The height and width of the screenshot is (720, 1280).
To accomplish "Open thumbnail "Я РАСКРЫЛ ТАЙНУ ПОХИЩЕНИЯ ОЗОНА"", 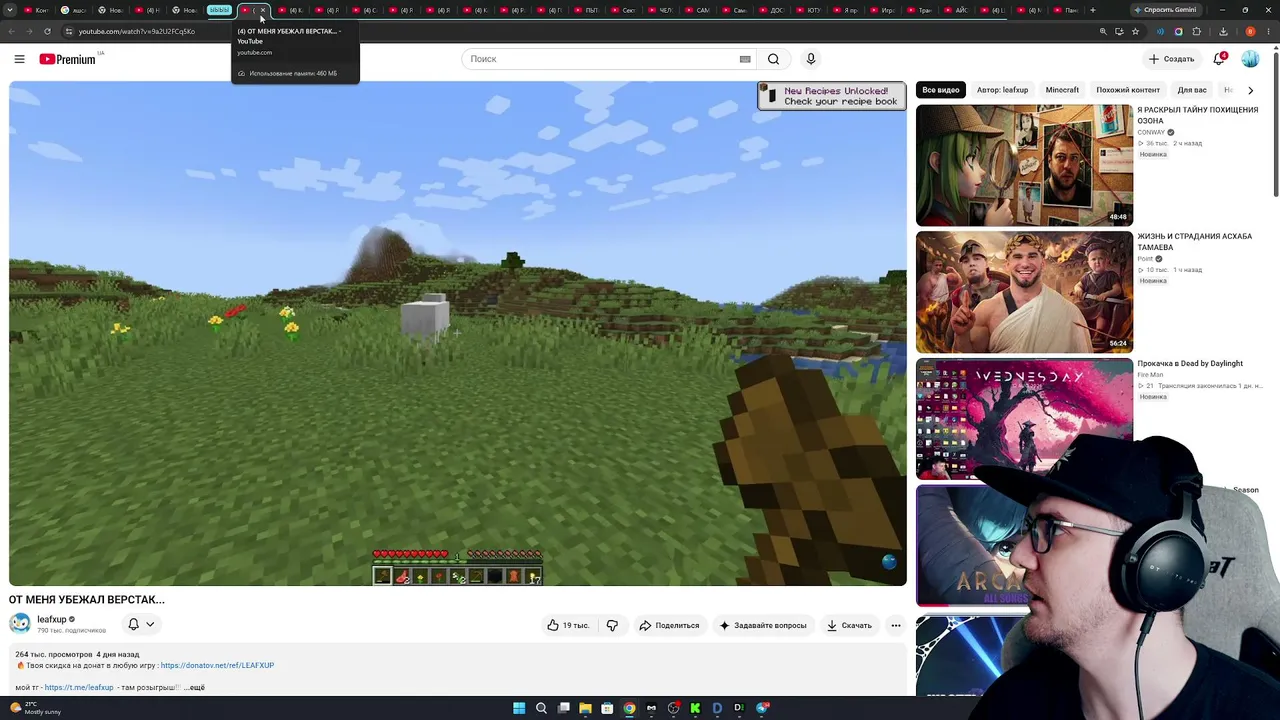I will tap(1024, 165).
